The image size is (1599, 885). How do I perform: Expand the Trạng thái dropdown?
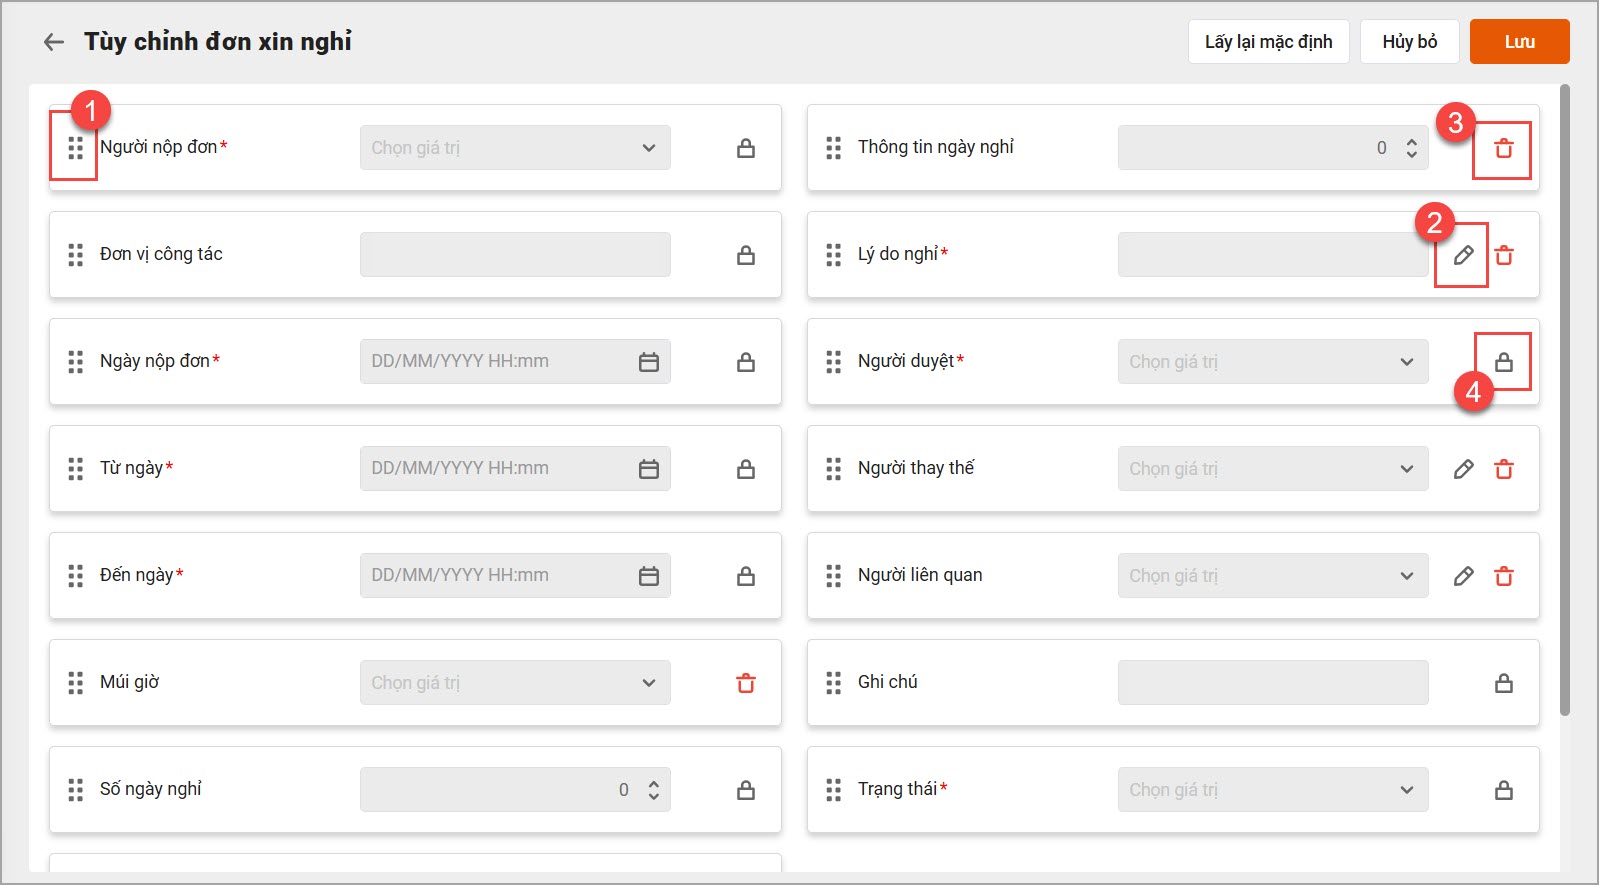1407,790
